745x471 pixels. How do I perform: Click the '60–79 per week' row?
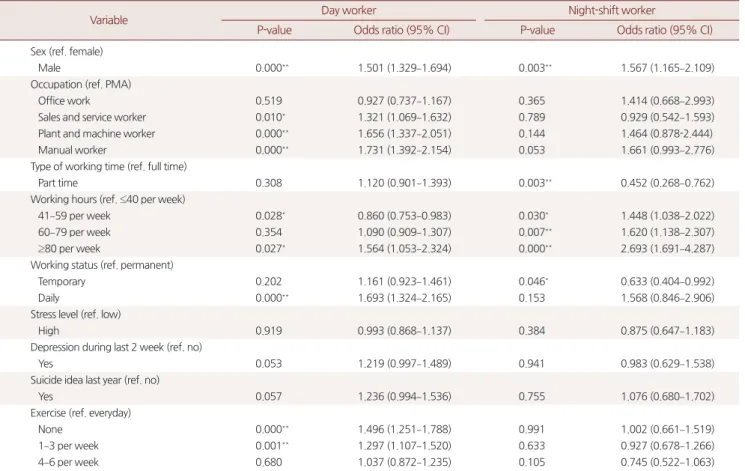[x=74, y=232]
